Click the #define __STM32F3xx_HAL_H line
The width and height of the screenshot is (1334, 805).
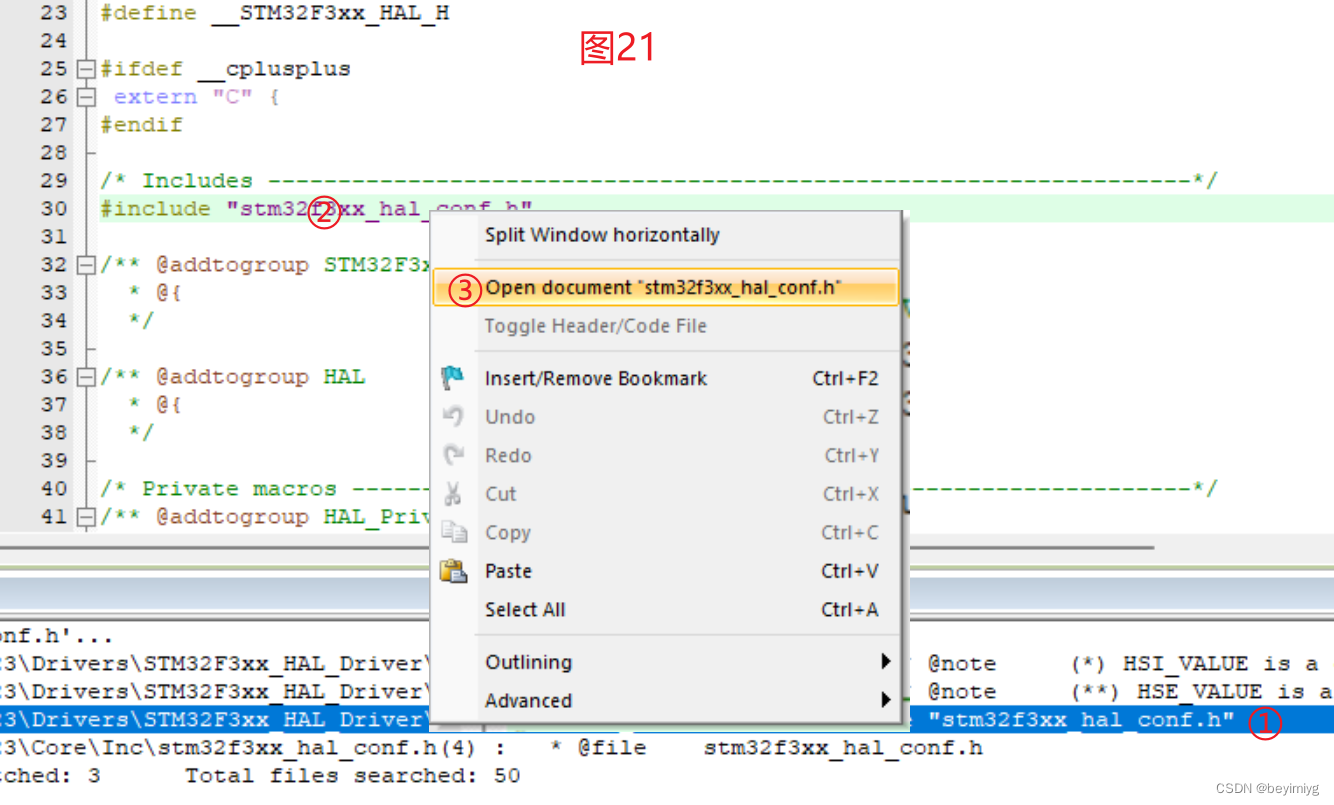point(275,13)
